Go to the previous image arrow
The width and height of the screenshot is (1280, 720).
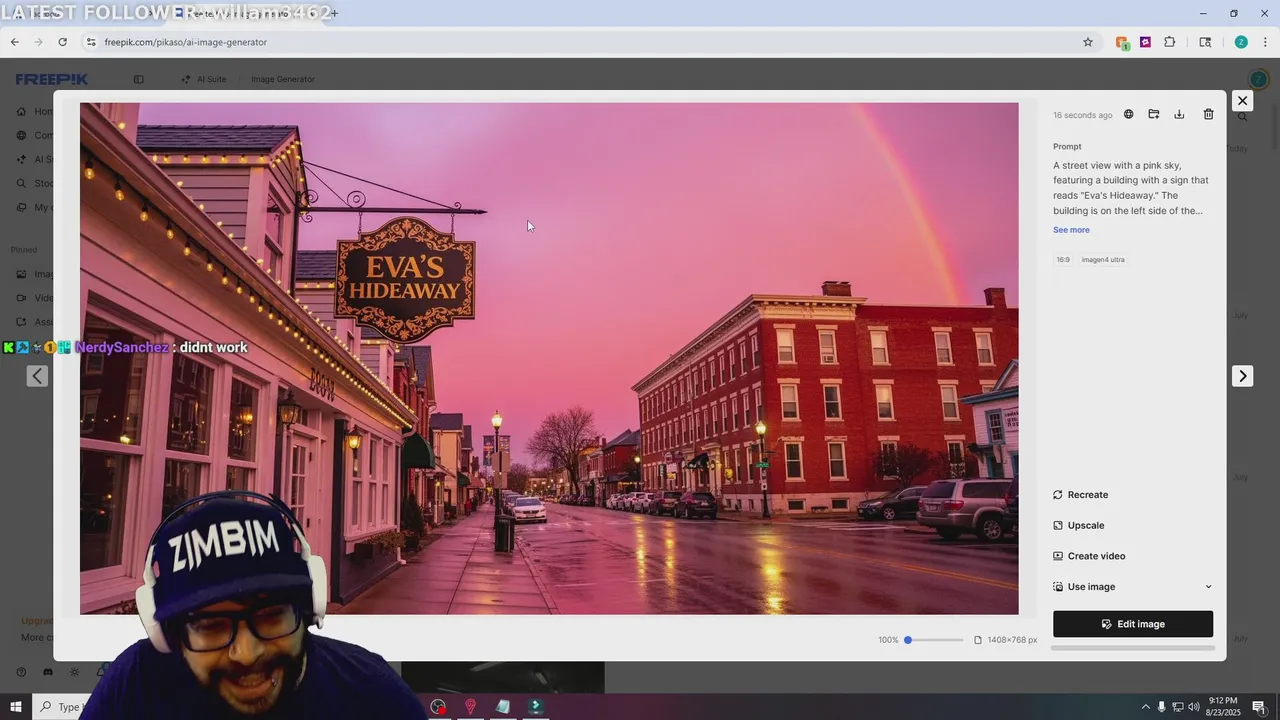[x=37, y=376]
